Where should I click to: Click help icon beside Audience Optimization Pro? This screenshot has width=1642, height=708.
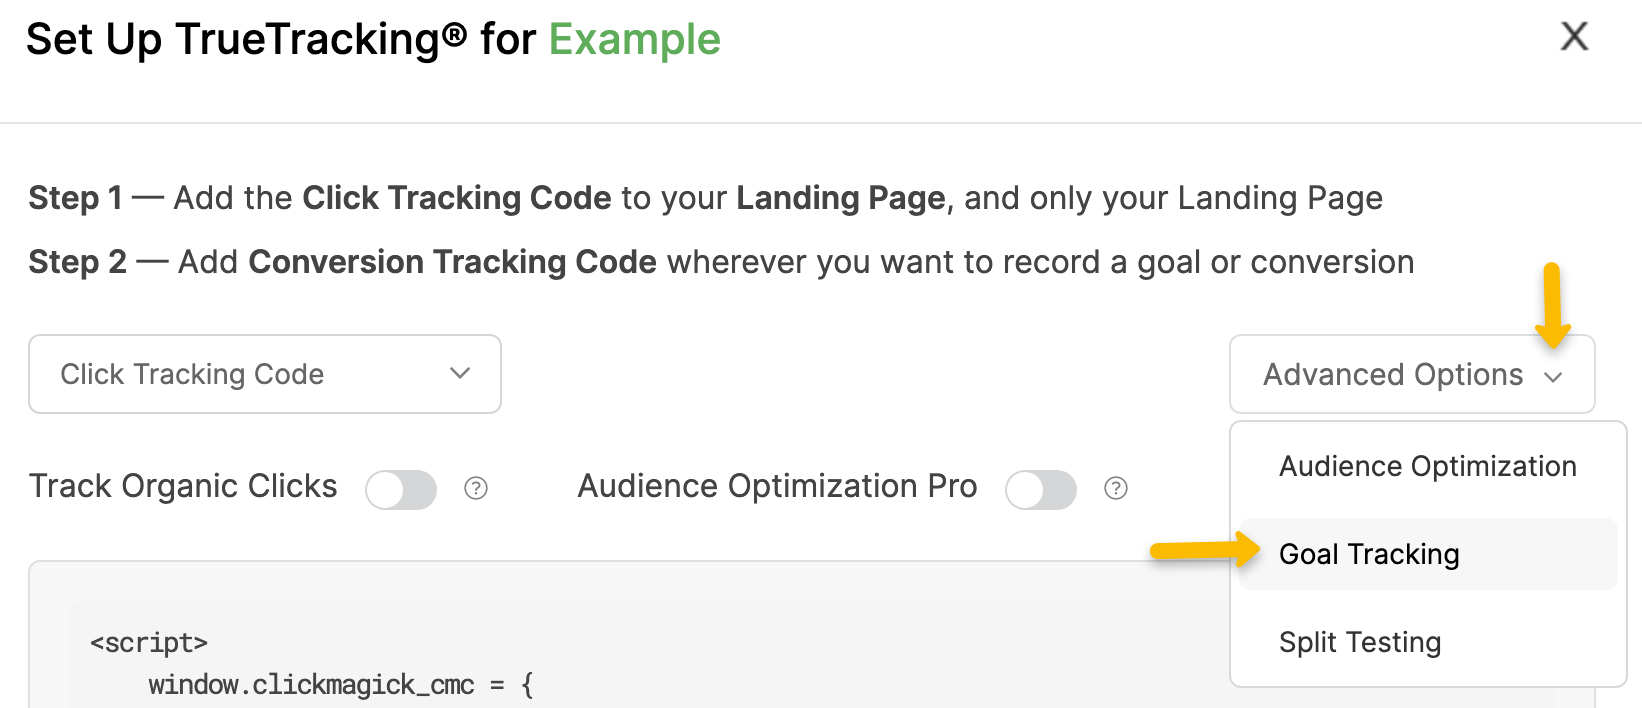click(x=1116, y=488)
